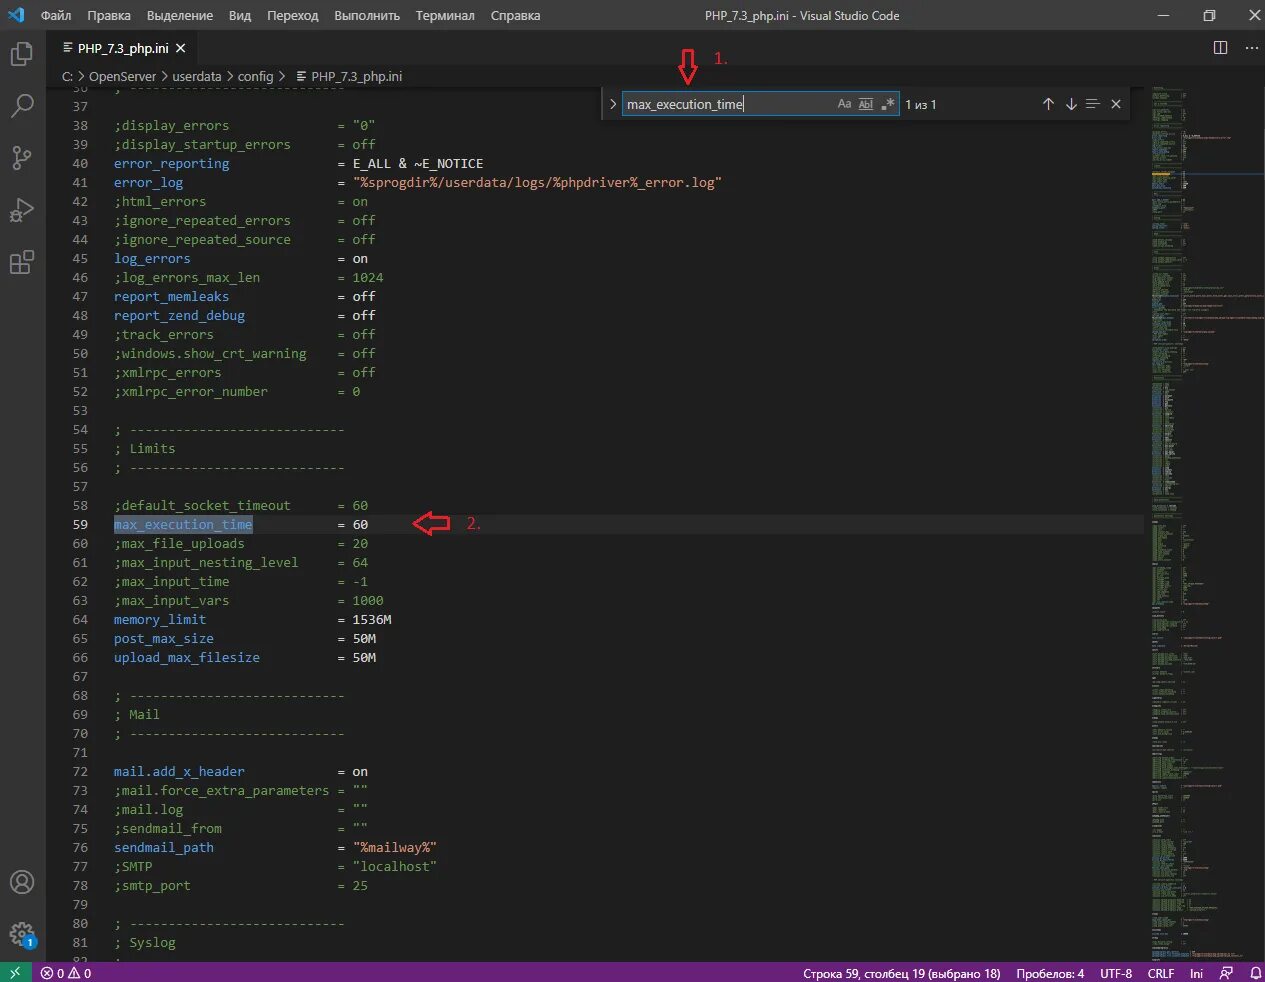Viewport: 1265px width, 982px height.
Task: Click the cursor position Строка 59 status
Action: click(x=902, y=972)
